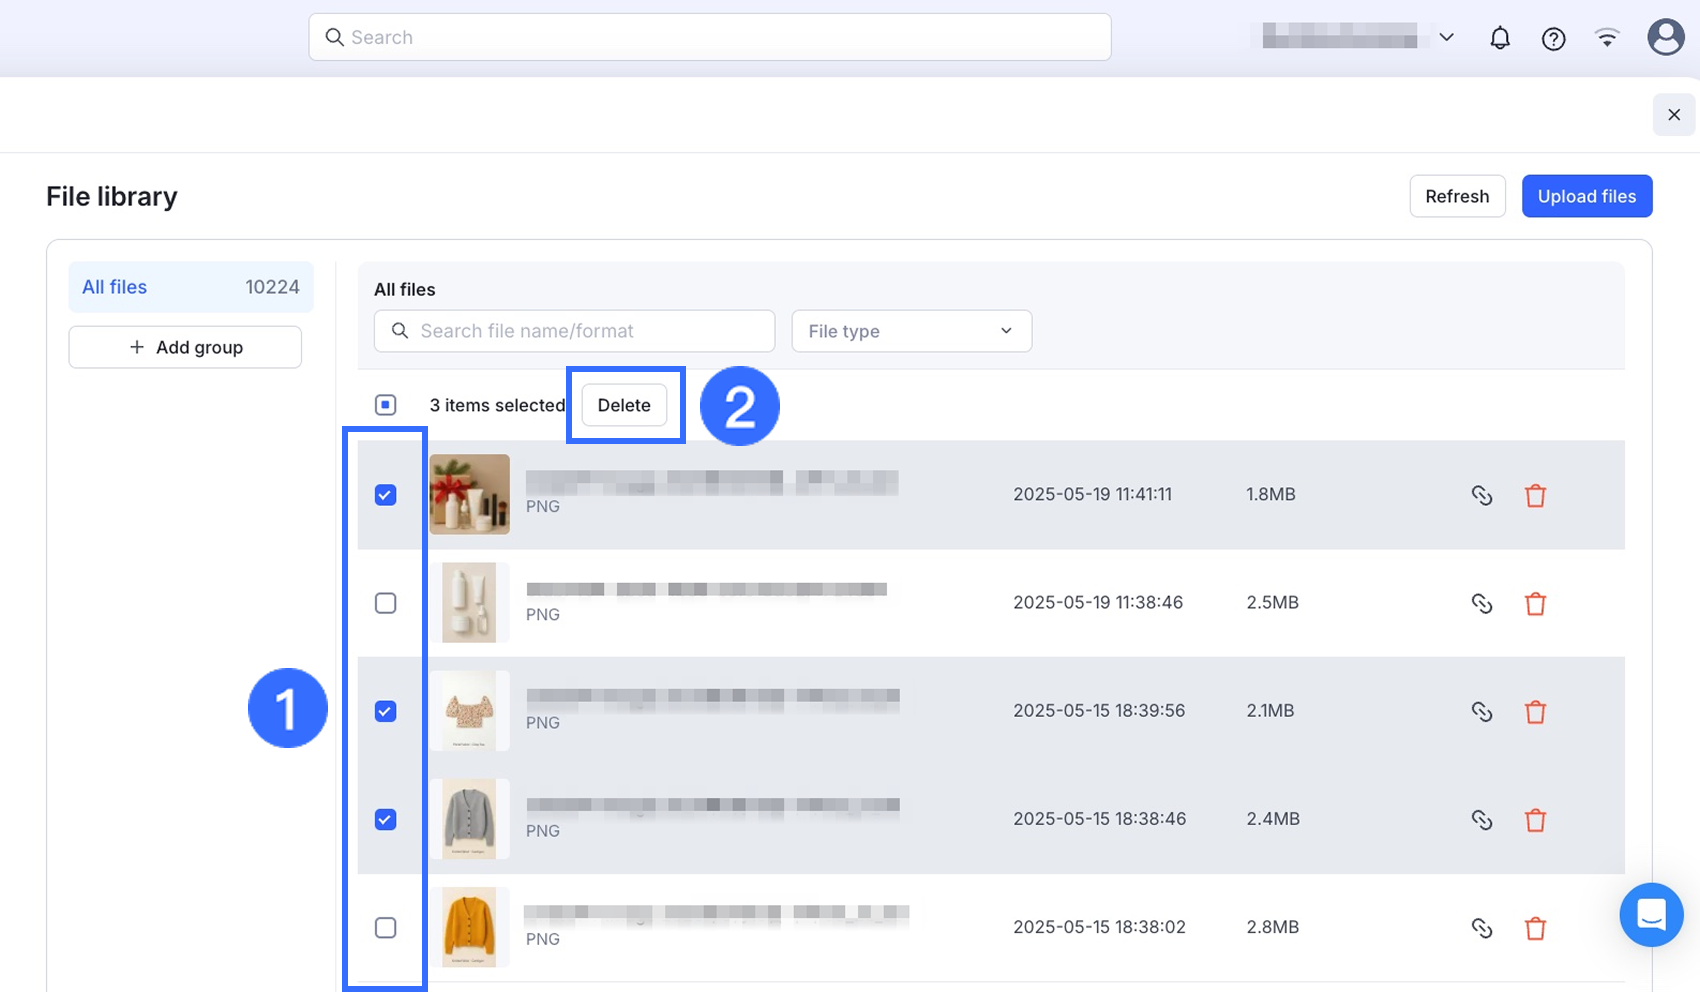Click the help question mark icon

pos(1553,38)
